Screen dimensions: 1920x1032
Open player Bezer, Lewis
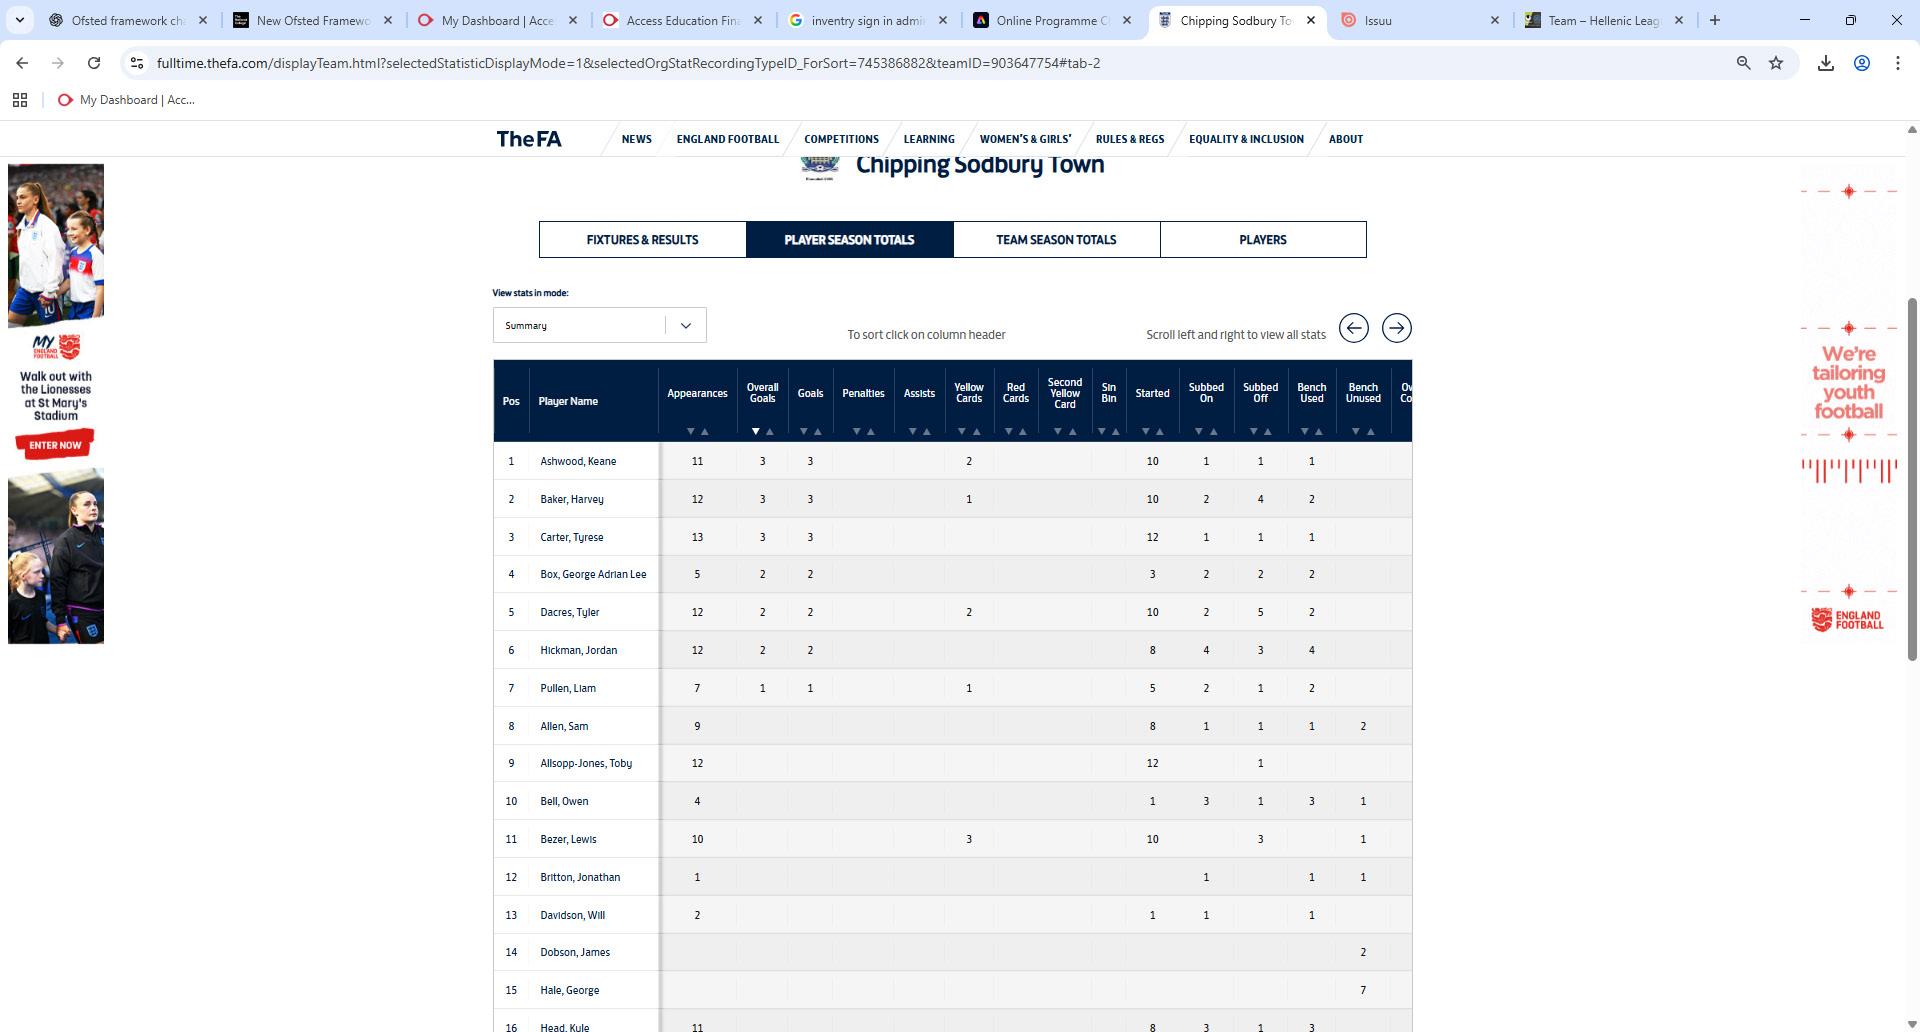[568, 839]
